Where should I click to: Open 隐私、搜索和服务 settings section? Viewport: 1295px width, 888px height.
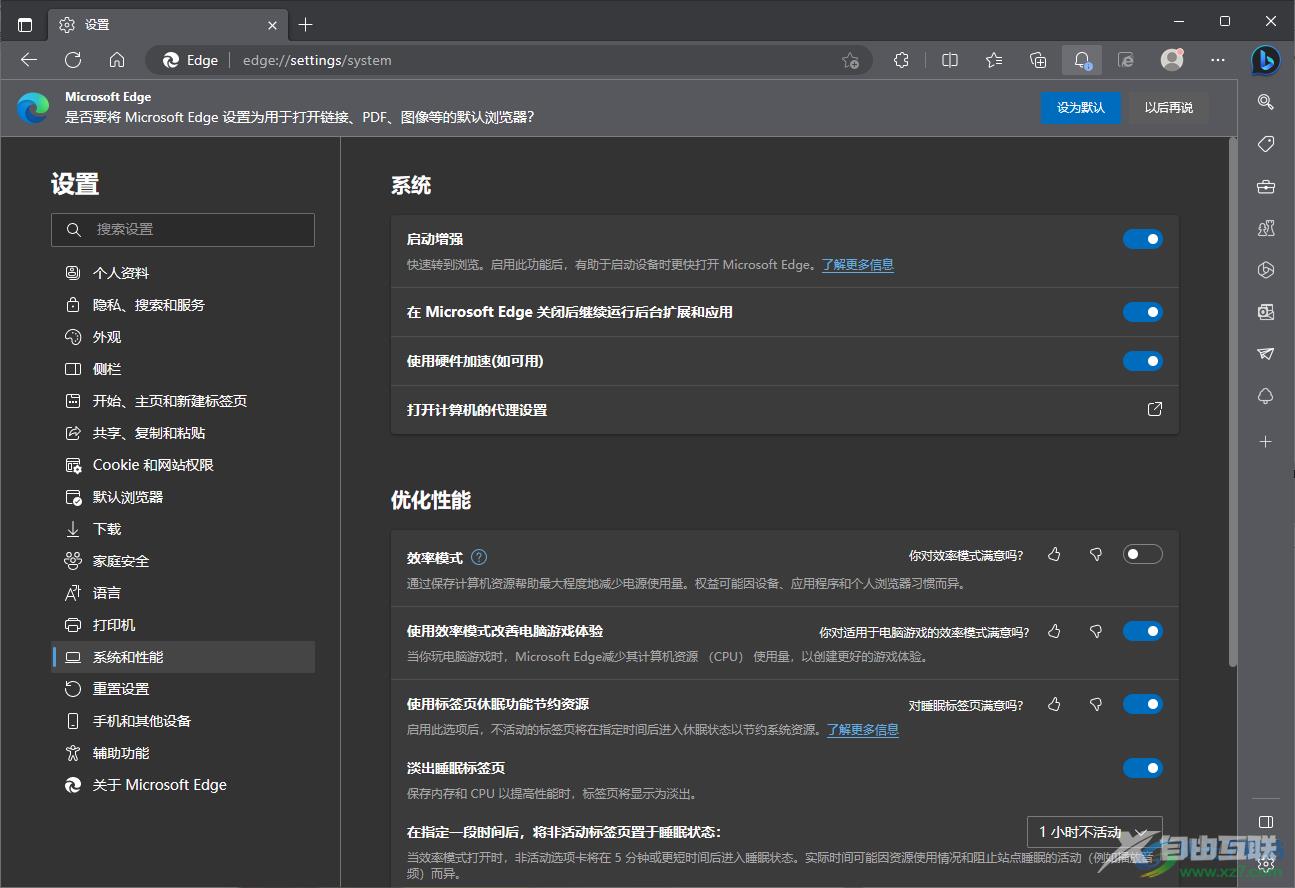coord(183,305)
